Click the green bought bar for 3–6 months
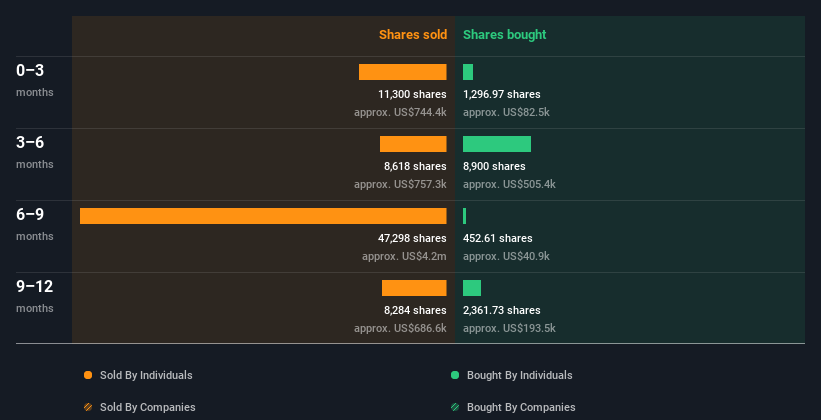The width and height of the screenshot is (821, 420). pos(497,144)
